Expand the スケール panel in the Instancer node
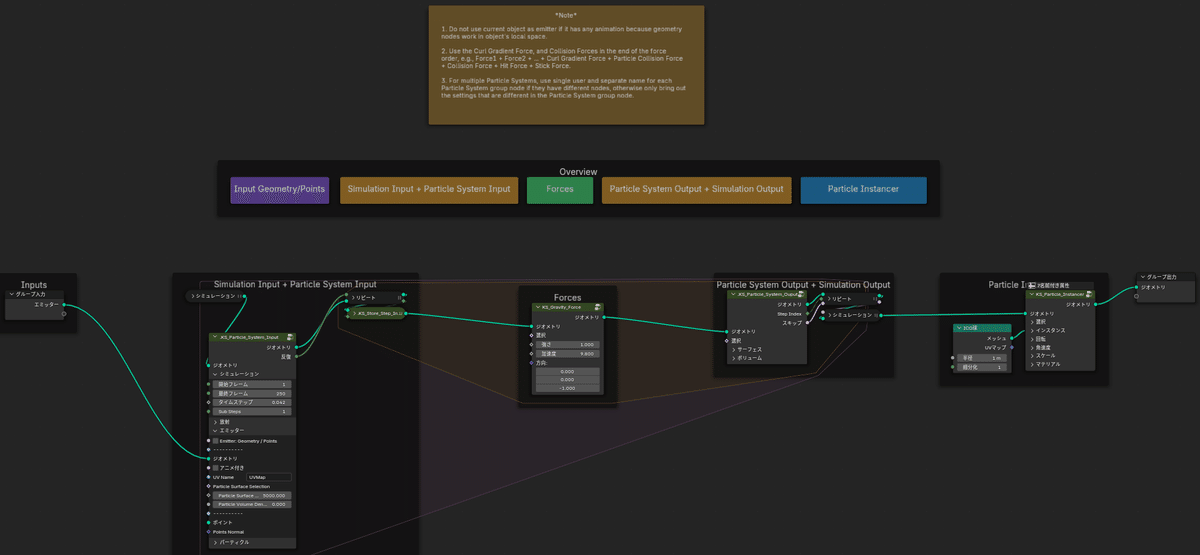This screenshot has width=1200, height=555. pyautogui.click(x=1031, y=355)
